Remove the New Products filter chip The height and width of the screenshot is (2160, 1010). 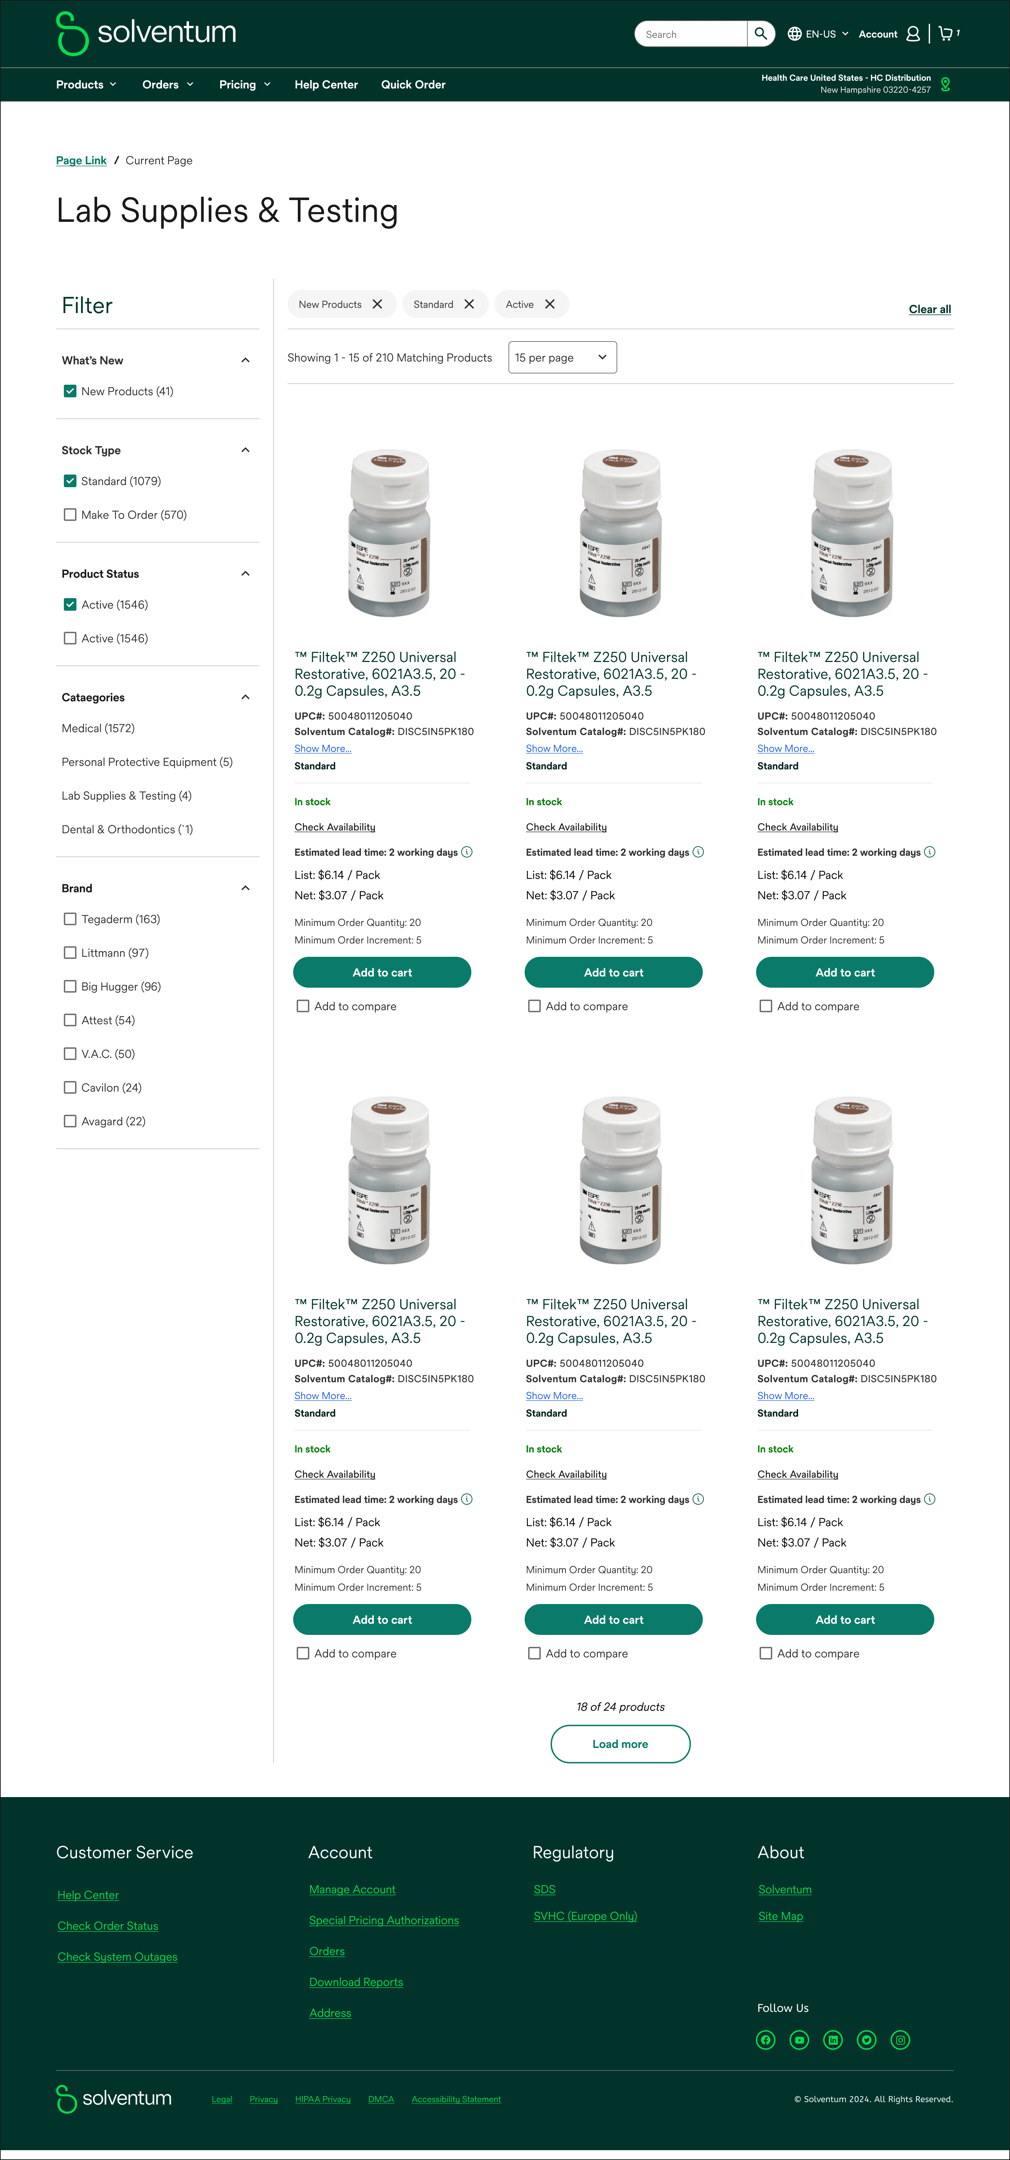tap(377, 304)
